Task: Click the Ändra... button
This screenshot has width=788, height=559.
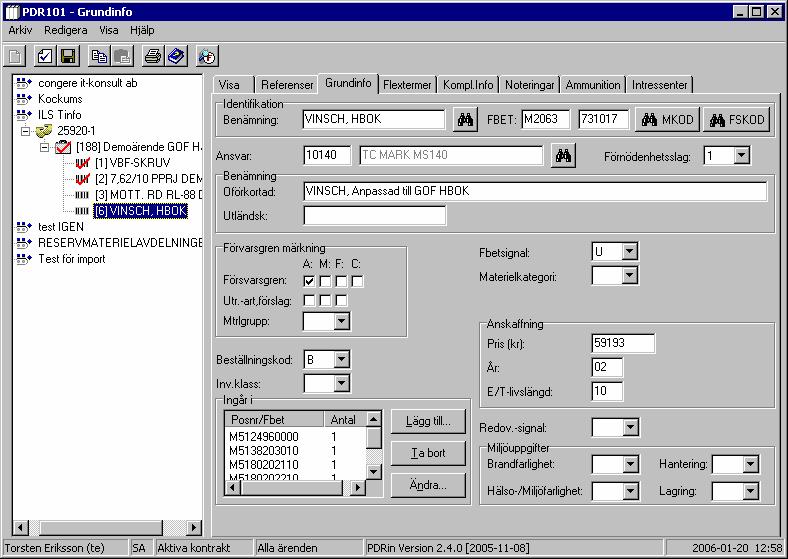Action: tap(428, 486)
